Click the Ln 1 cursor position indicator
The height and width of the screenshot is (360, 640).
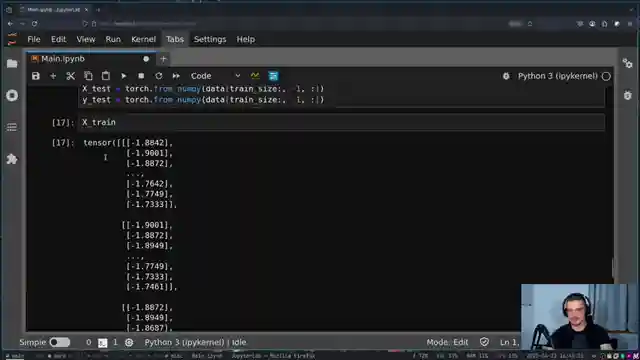tap(510, 342)
